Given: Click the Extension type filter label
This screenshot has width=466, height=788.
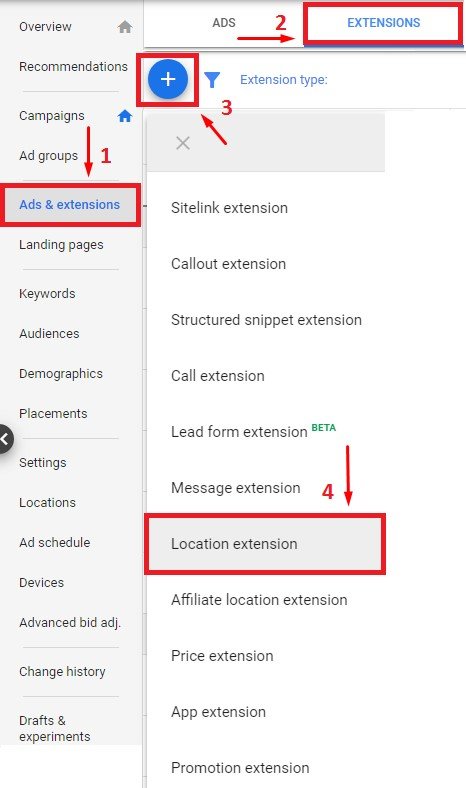Looking at the screenshot, I should pos(284,79).
